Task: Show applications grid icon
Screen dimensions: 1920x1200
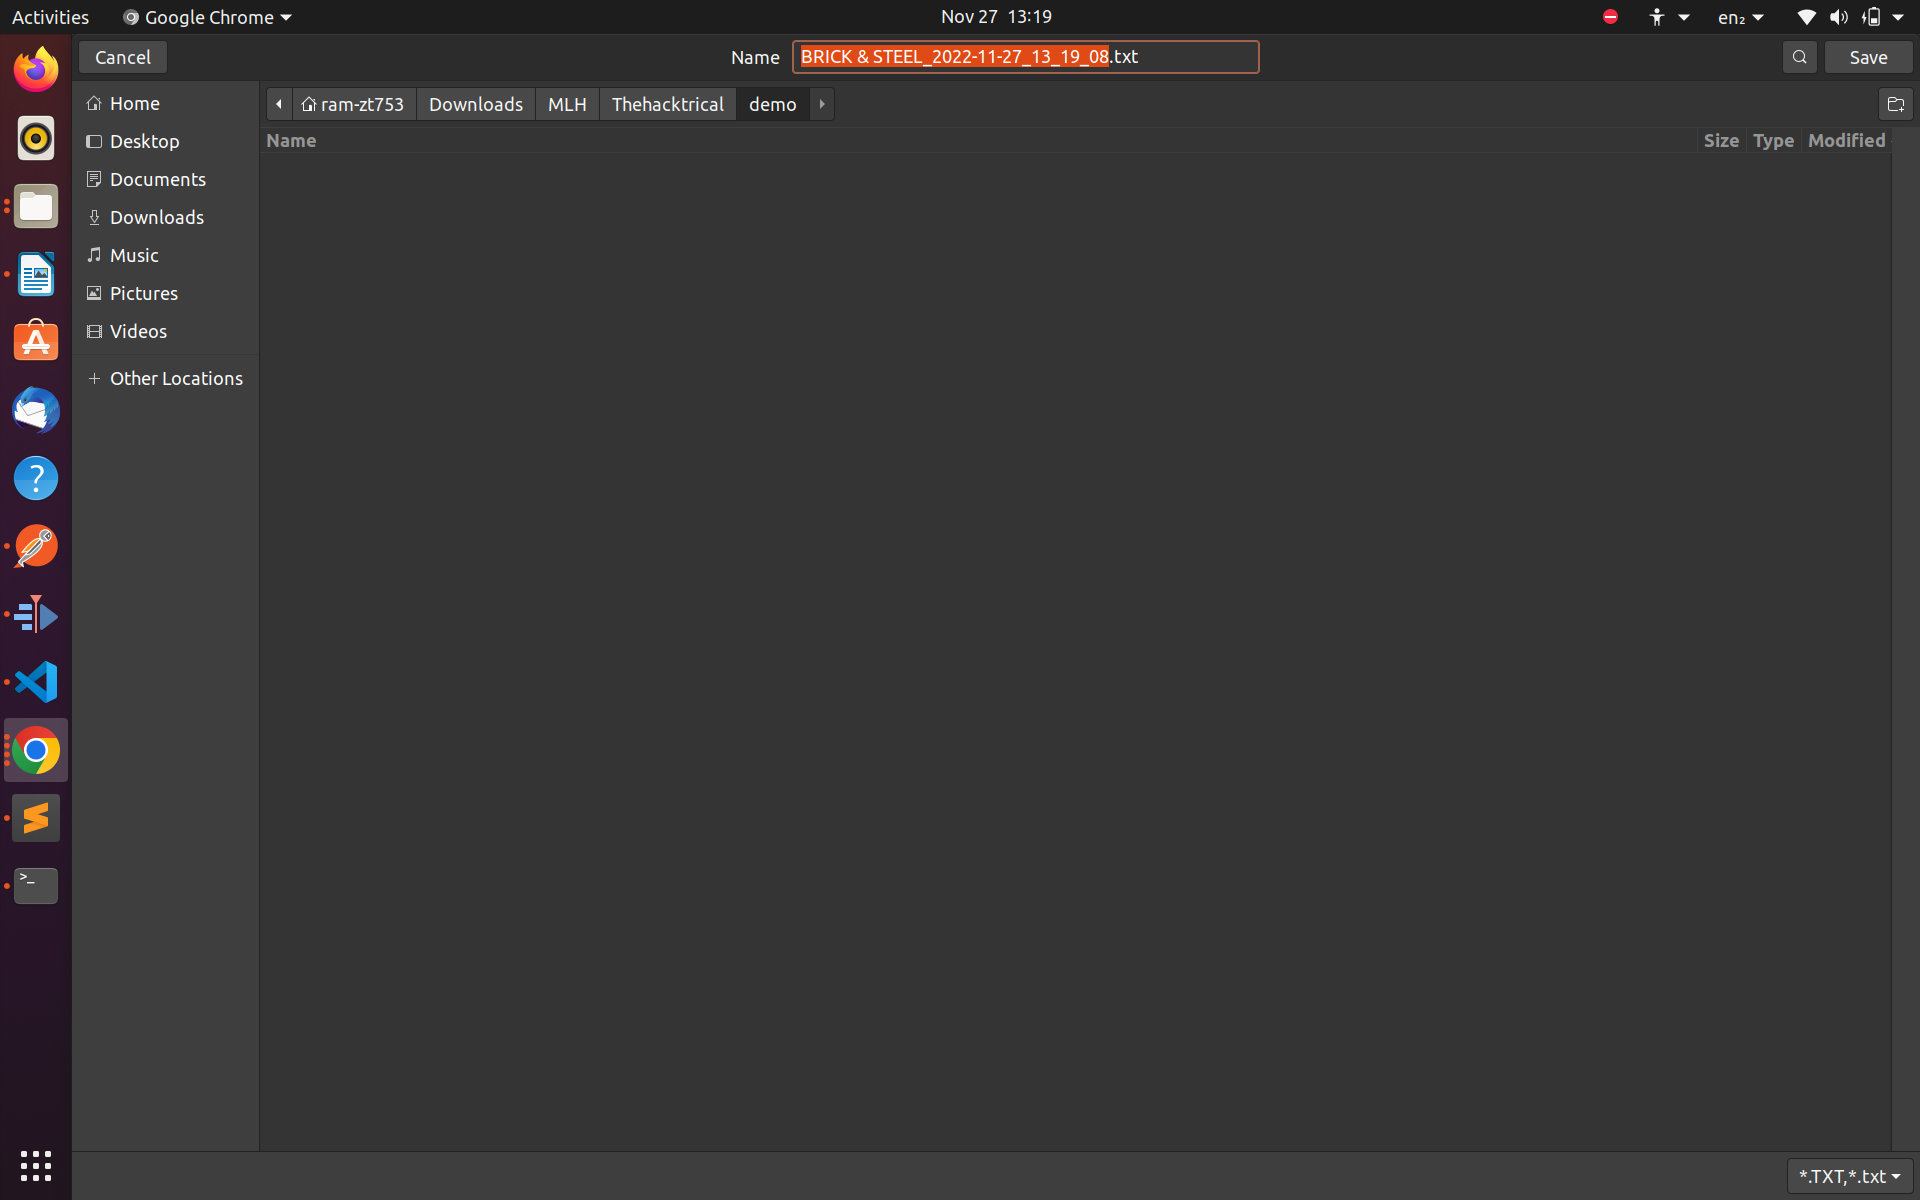Action: point(36,1165)
